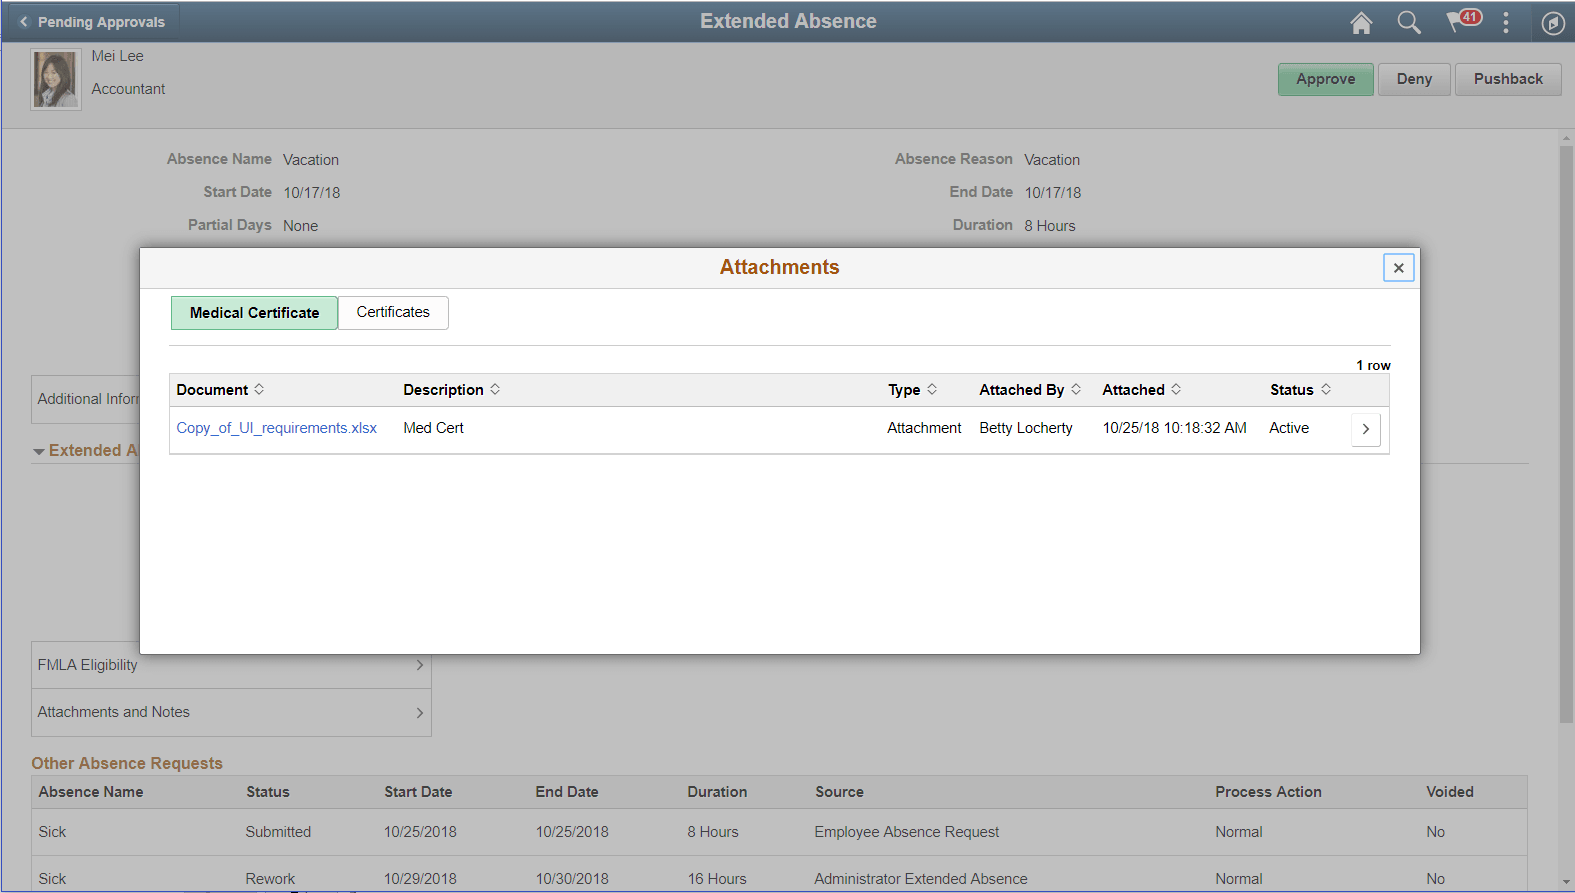Open the notifications flag with 41 badge
The image size is (1575, 893).
1463,21
